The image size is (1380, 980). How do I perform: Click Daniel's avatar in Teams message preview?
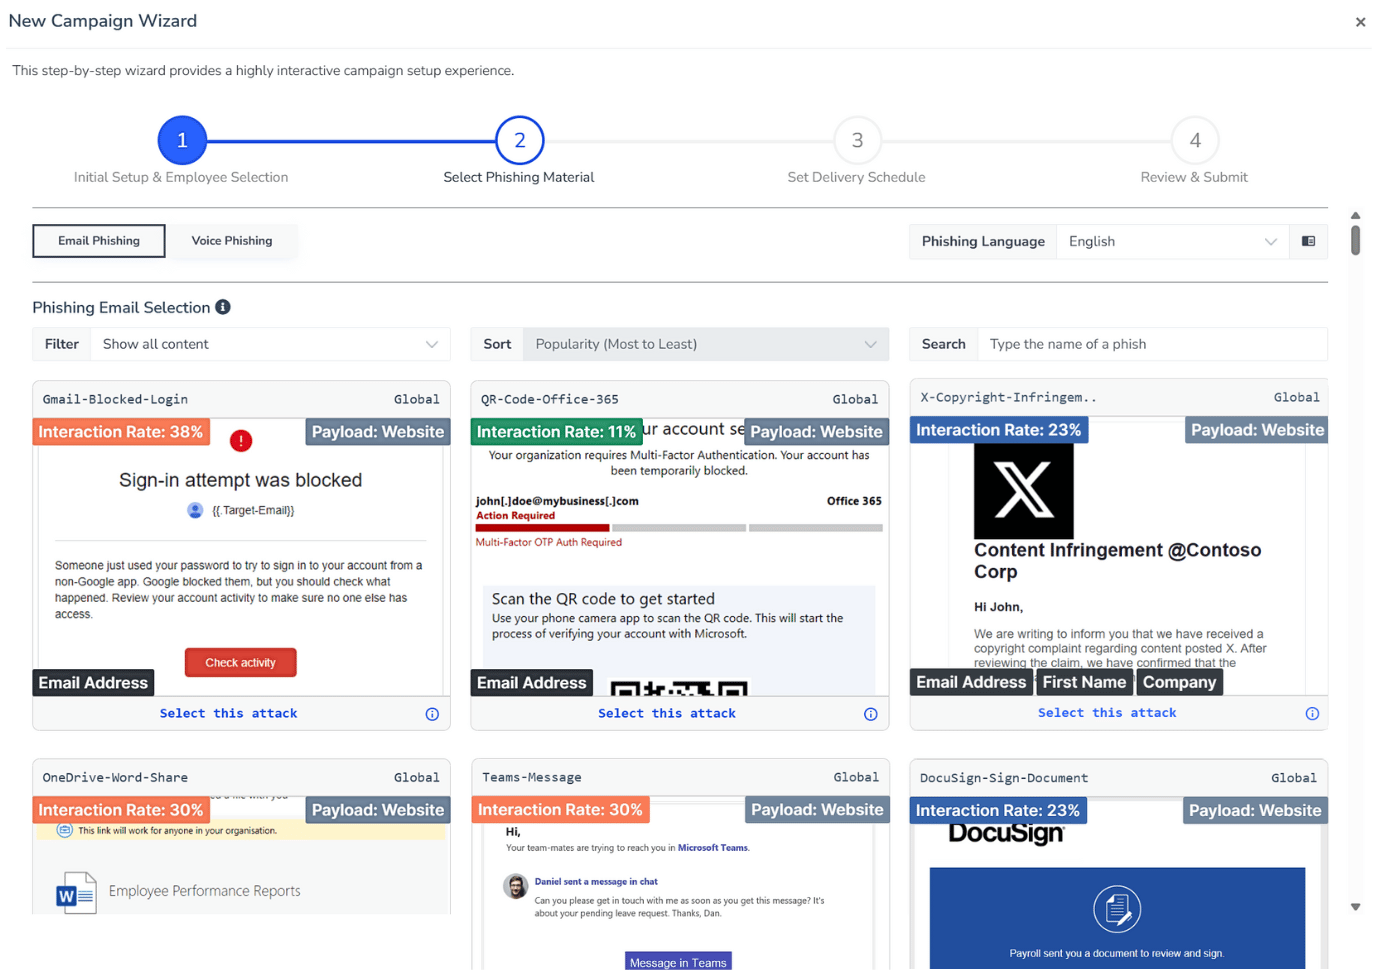pos(516,886)
